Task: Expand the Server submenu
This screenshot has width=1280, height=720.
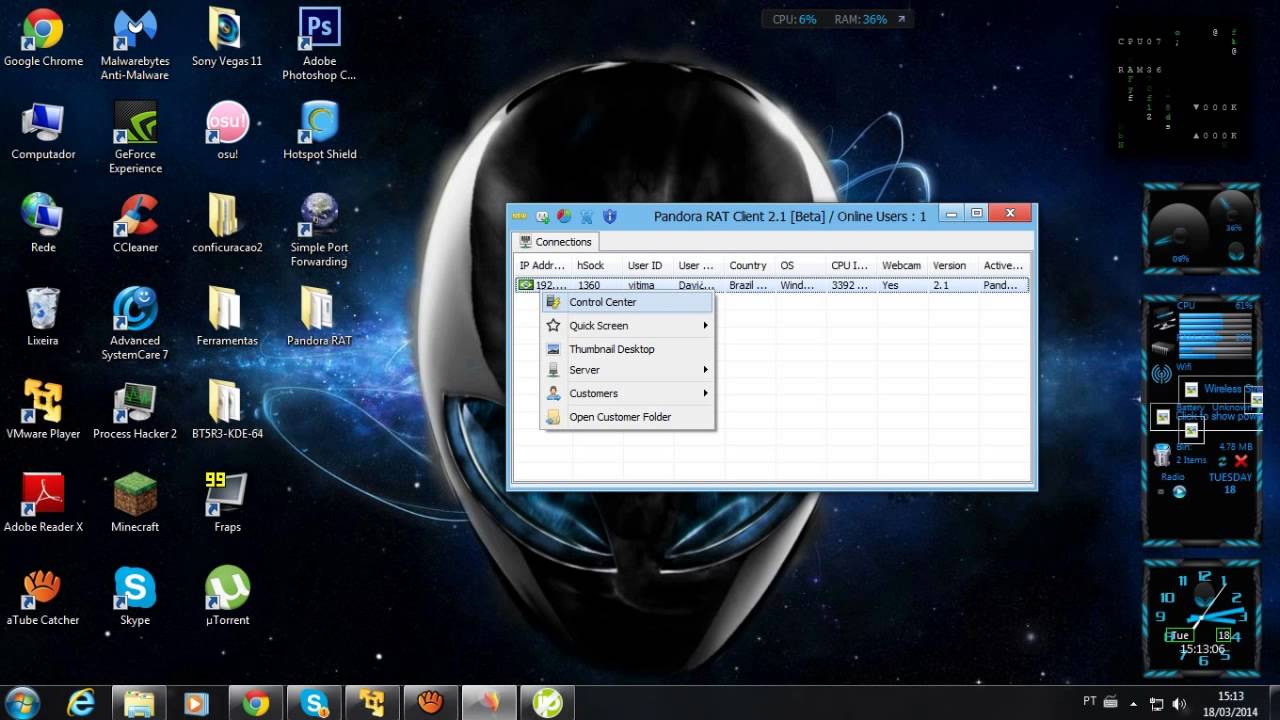Action: pyautogui.click(x=628, y=370)
